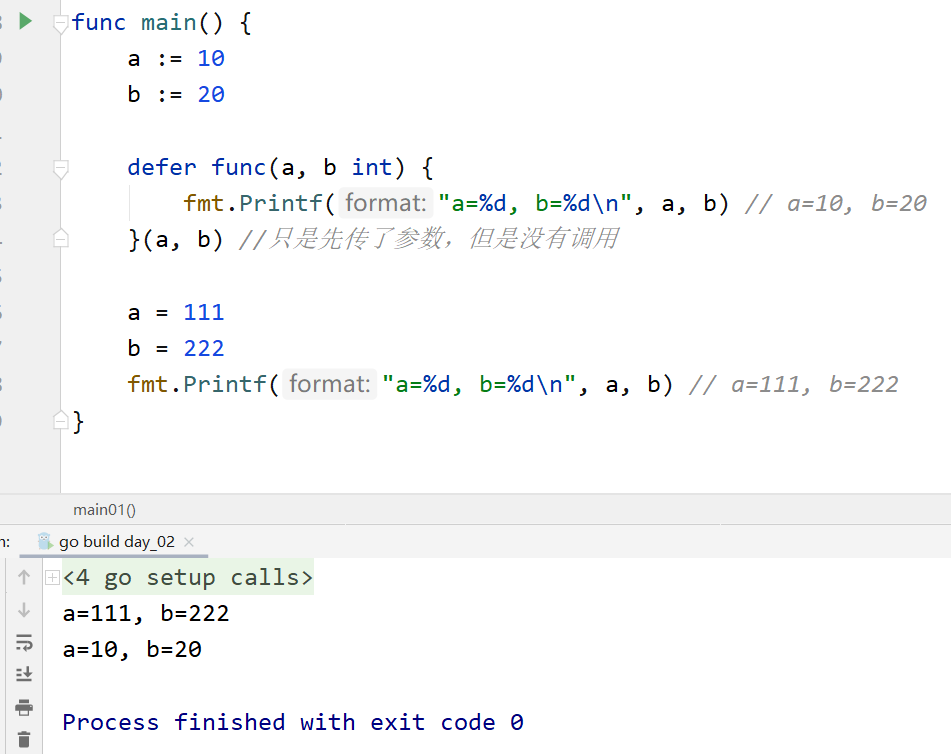Click the "a=111, b=222" console output line
The image size is (951, 754).
pyautogui.click(x=146, y=613)
